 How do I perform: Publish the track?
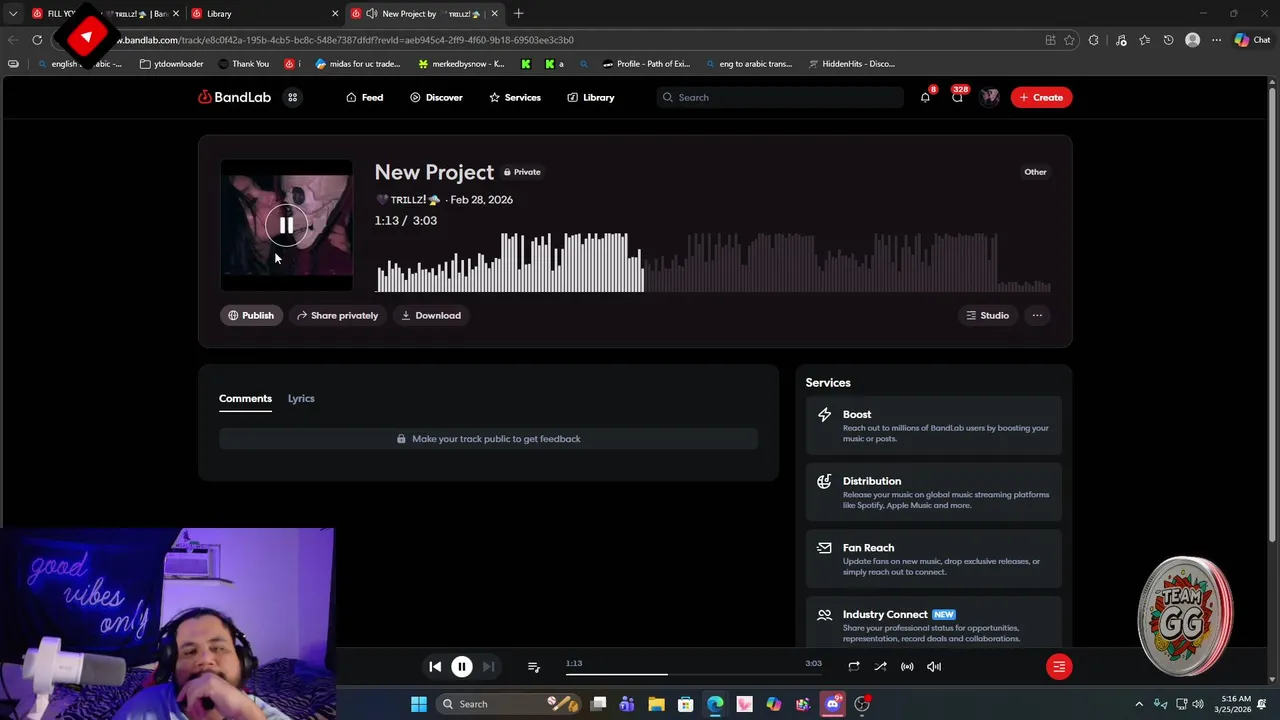pos(251,315)
